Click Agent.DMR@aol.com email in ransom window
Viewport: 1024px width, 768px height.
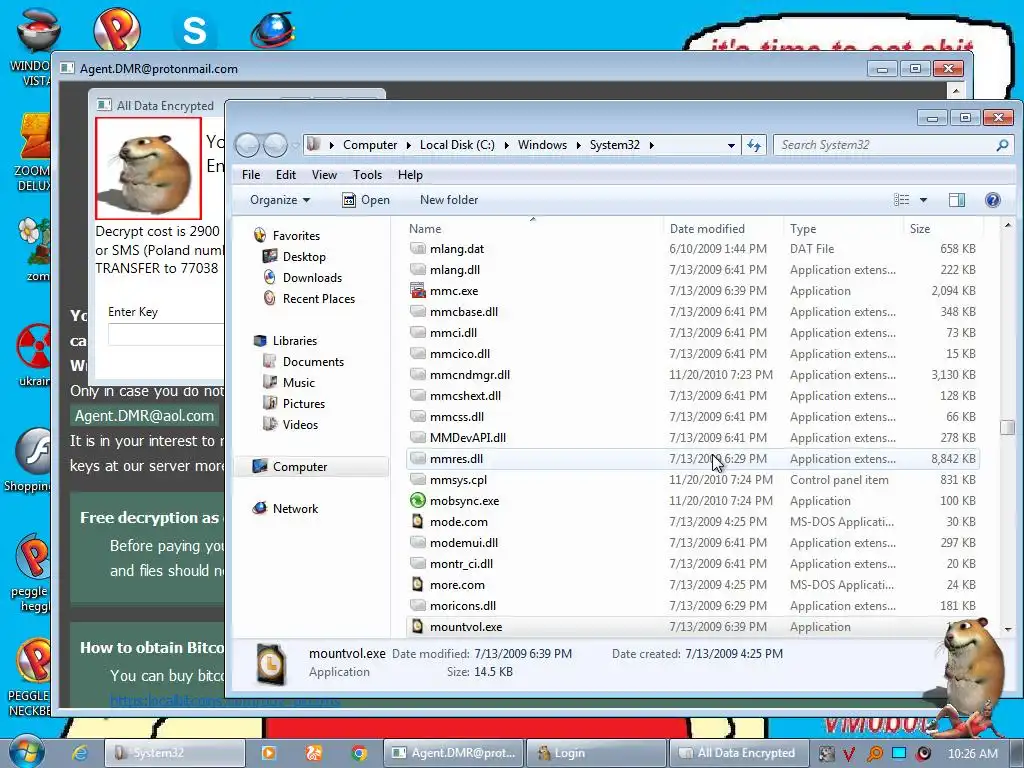[144, 416]
